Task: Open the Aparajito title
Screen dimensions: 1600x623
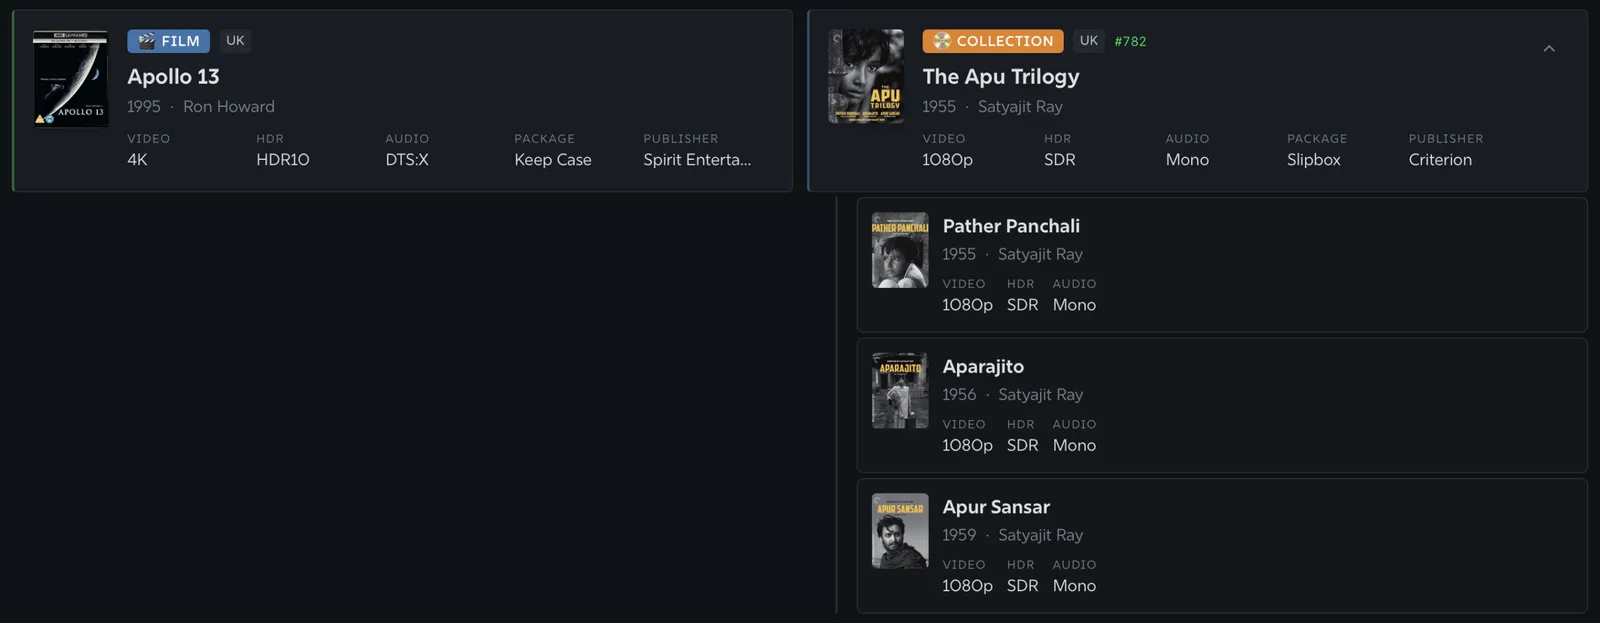Action: (x=983, y=367)
